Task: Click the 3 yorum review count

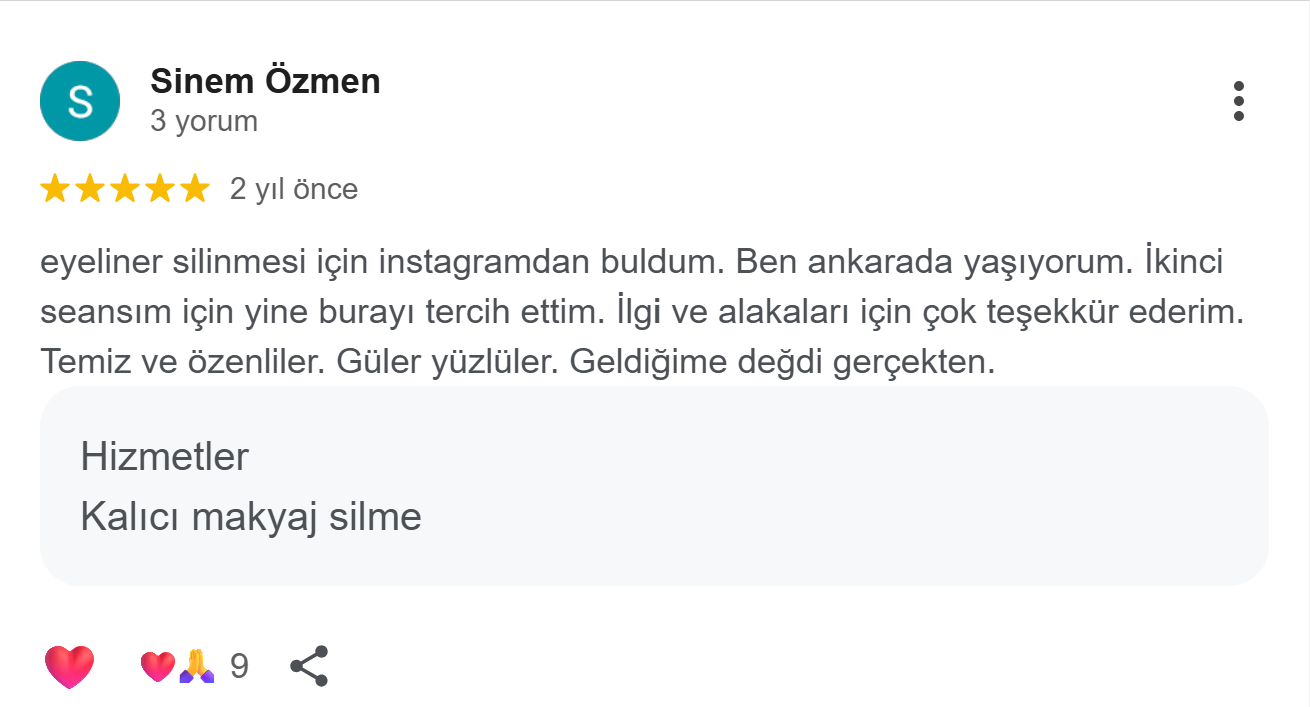Action: point(204,121)
